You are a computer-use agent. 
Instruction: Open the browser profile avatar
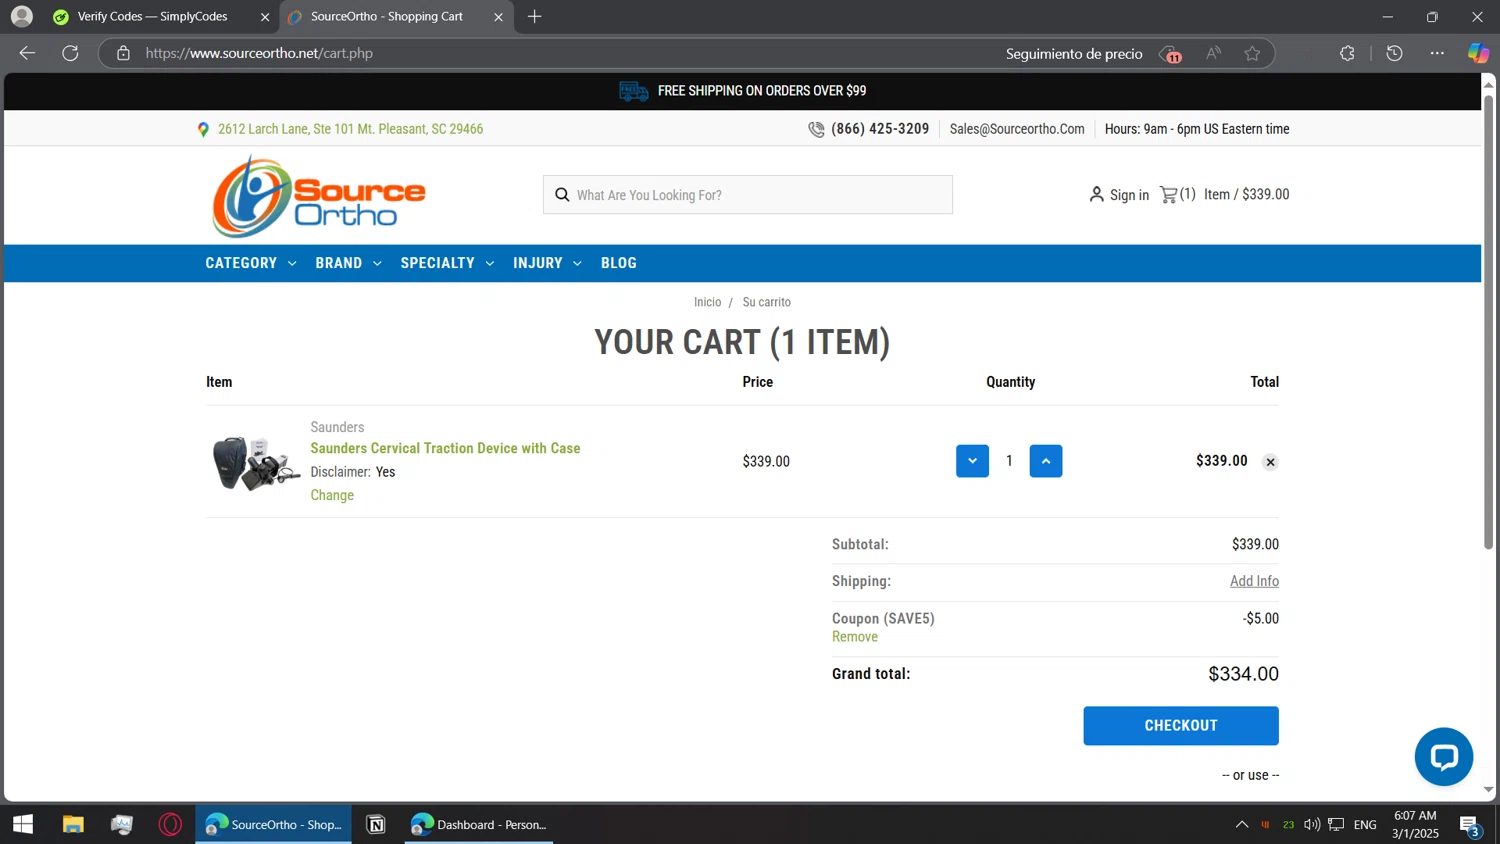tap(21, 16)
